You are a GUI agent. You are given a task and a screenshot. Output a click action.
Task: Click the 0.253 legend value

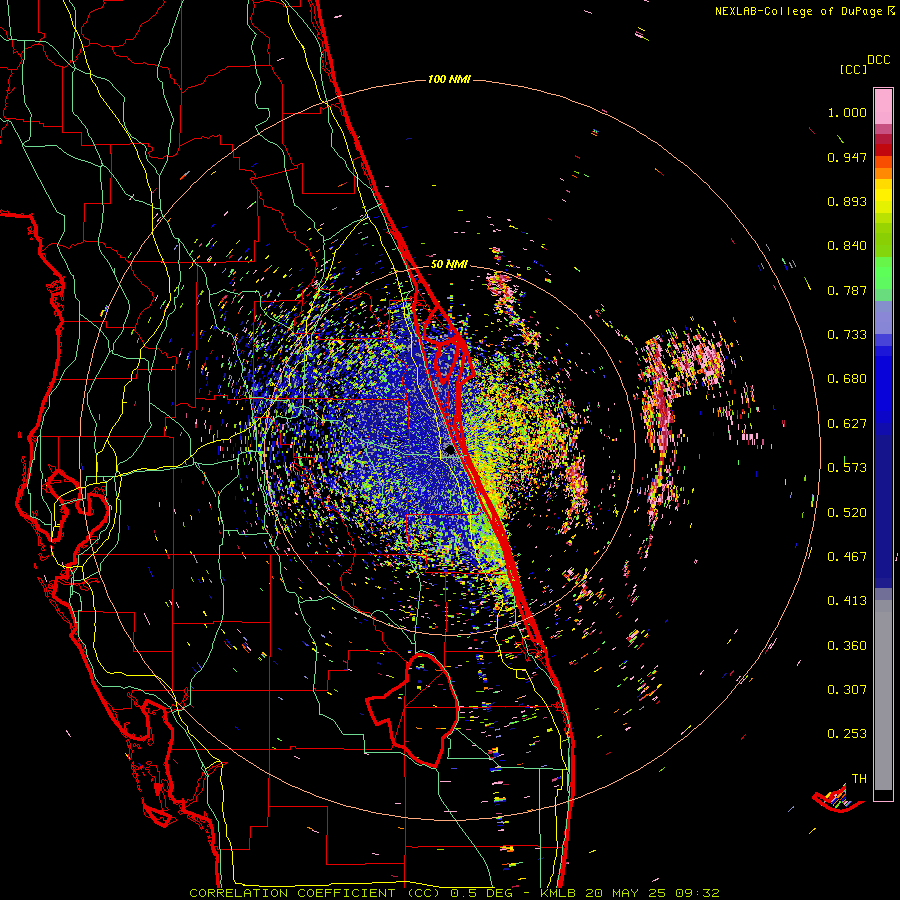coord(847,734)
